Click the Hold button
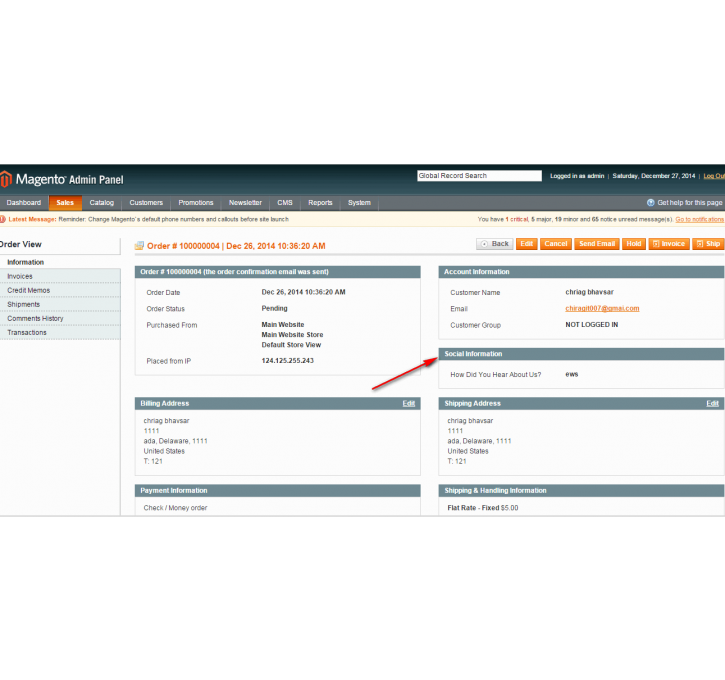The height and width of the screenshot is (680, 725). pos(634,244)
